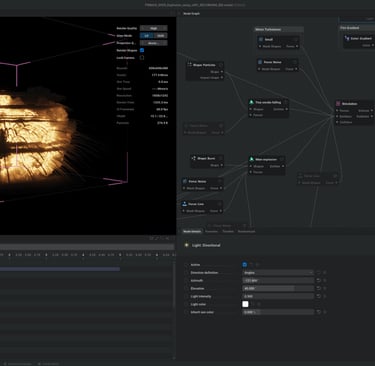Image resolution: width=375 pixels, height=366 pixels.
Task: Click the Main explosion emitter icon
Action: pyautogui.click(x=251, y=159)
